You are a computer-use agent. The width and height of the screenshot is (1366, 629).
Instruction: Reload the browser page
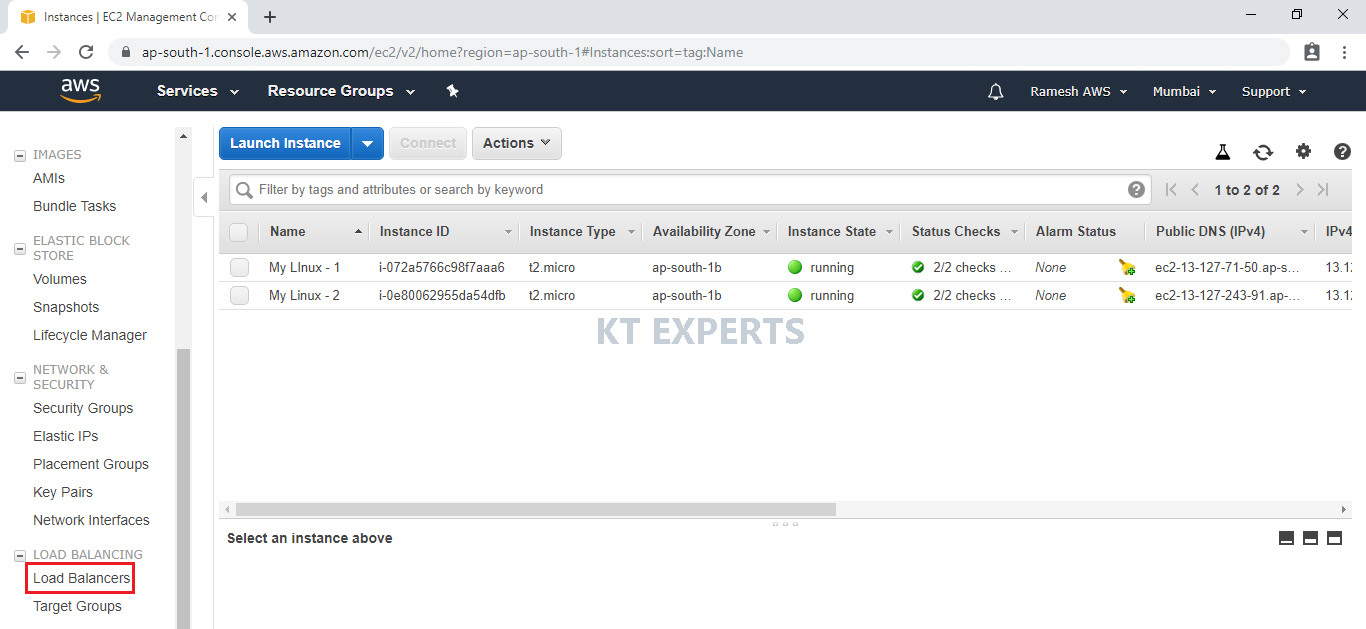point(86,52)
